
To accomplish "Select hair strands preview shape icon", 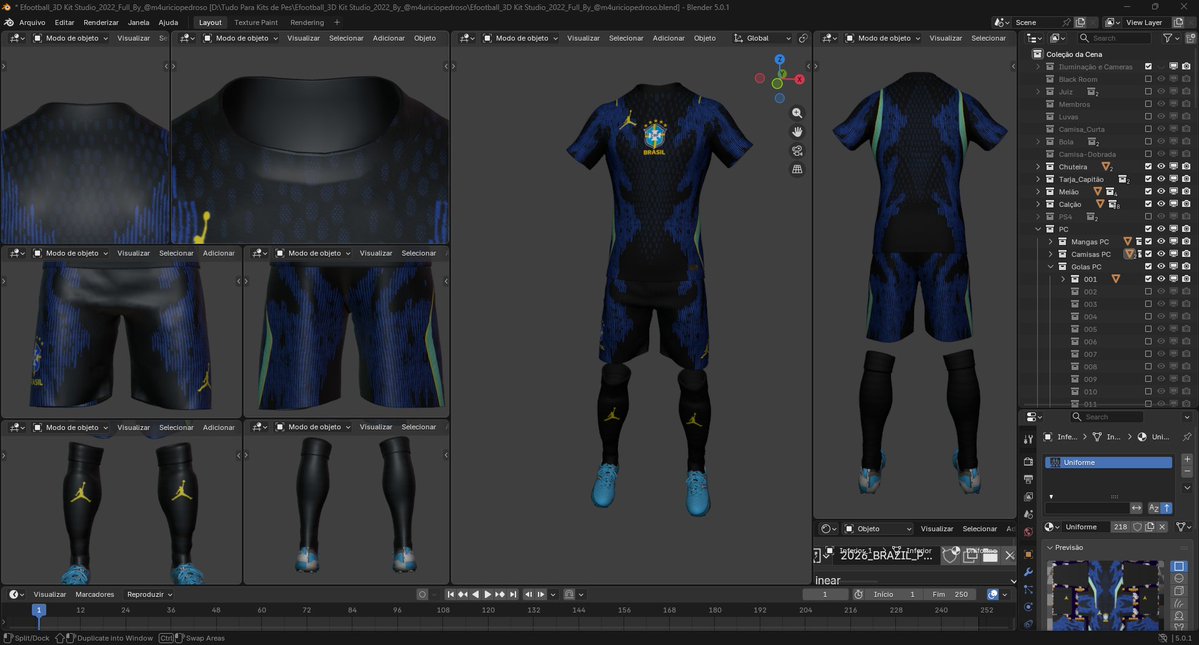I will [x=1179, y=603].
